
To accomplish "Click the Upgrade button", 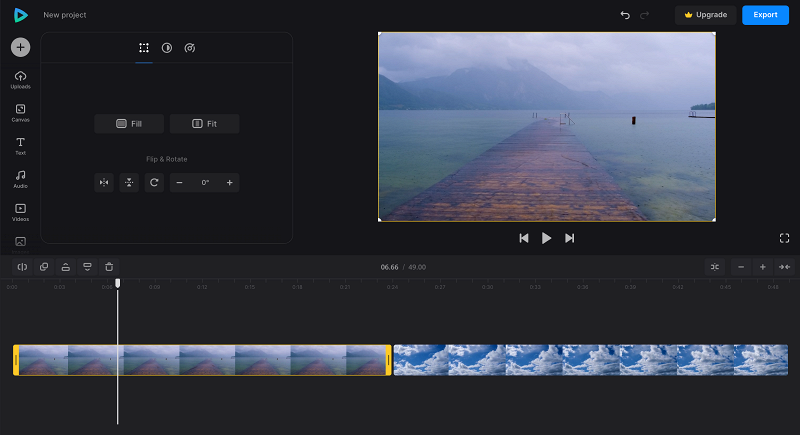I will click(x=706, y=15).
